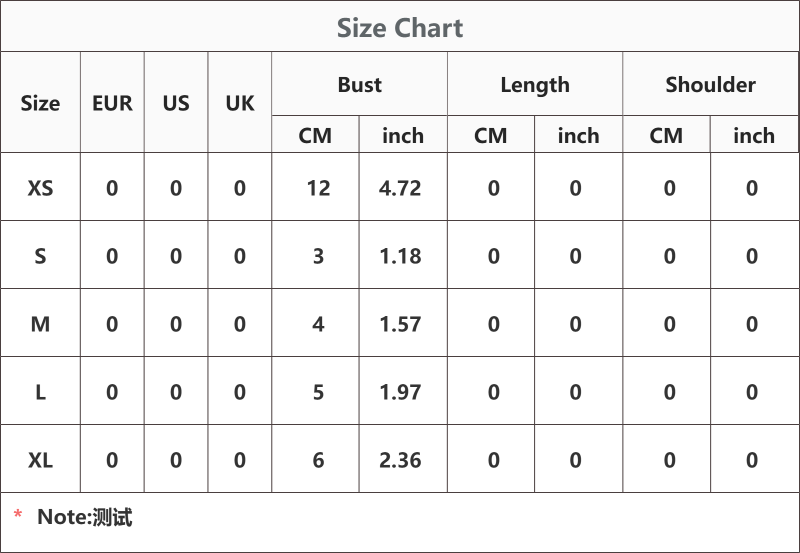
Task: Click the XL size row label
Action: 40,460
